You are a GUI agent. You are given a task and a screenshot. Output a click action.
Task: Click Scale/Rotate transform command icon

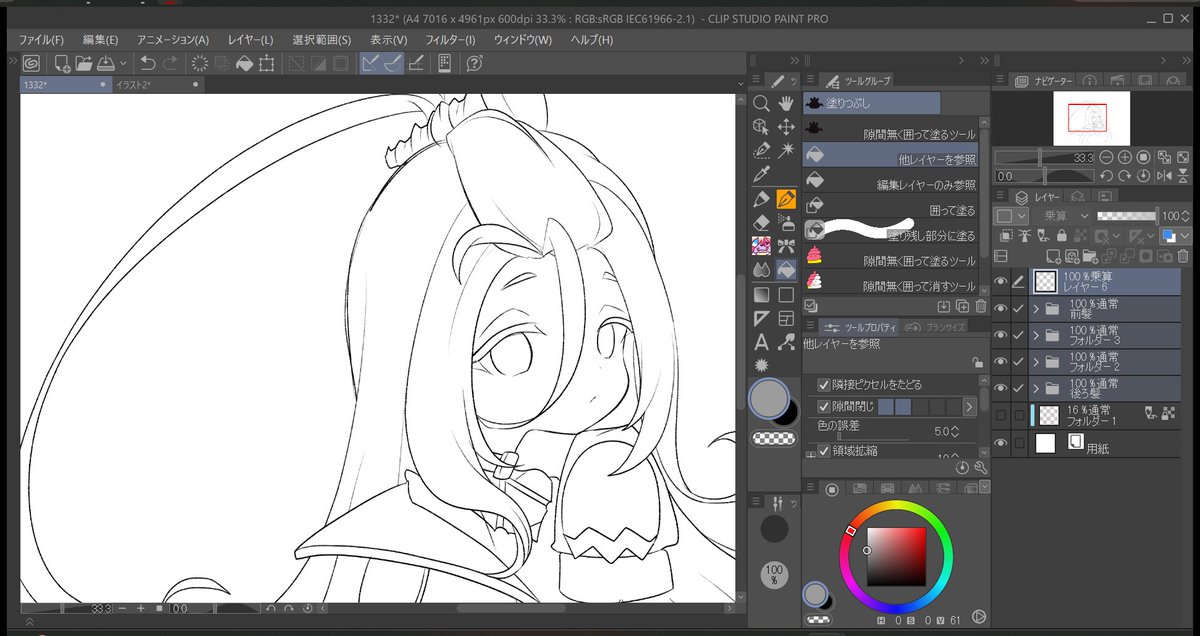[x=267, y=63]
